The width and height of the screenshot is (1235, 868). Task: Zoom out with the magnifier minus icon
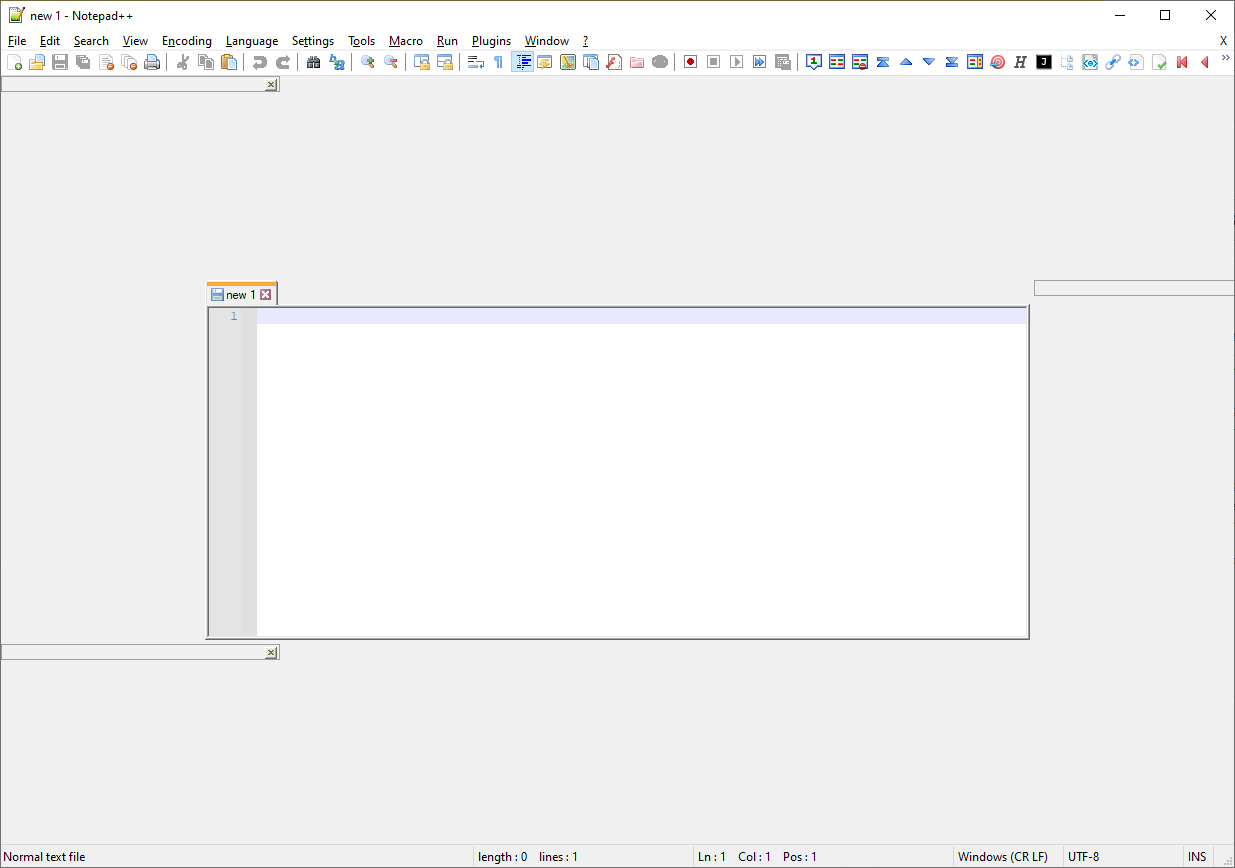pos(391,62)
